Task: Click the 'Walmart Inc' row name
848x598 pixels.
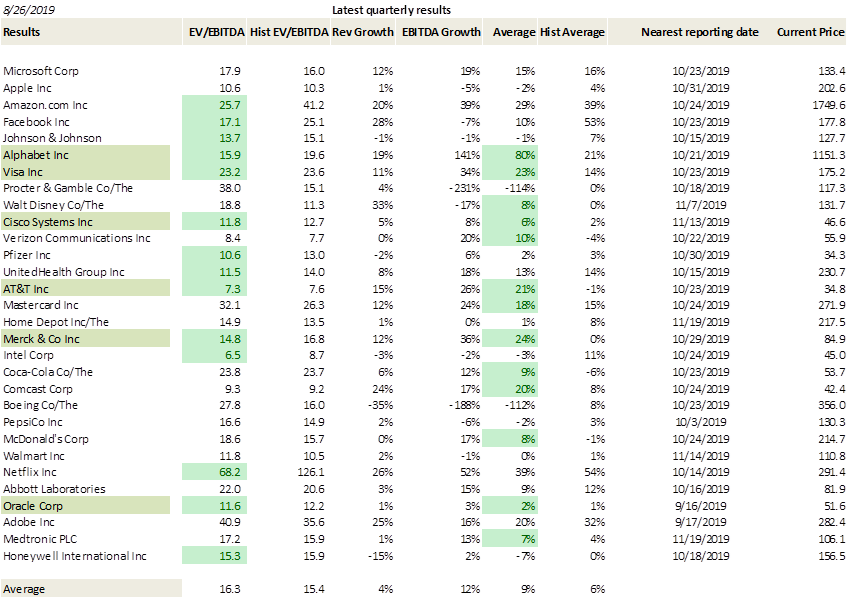Action: (x=34, y=456)
